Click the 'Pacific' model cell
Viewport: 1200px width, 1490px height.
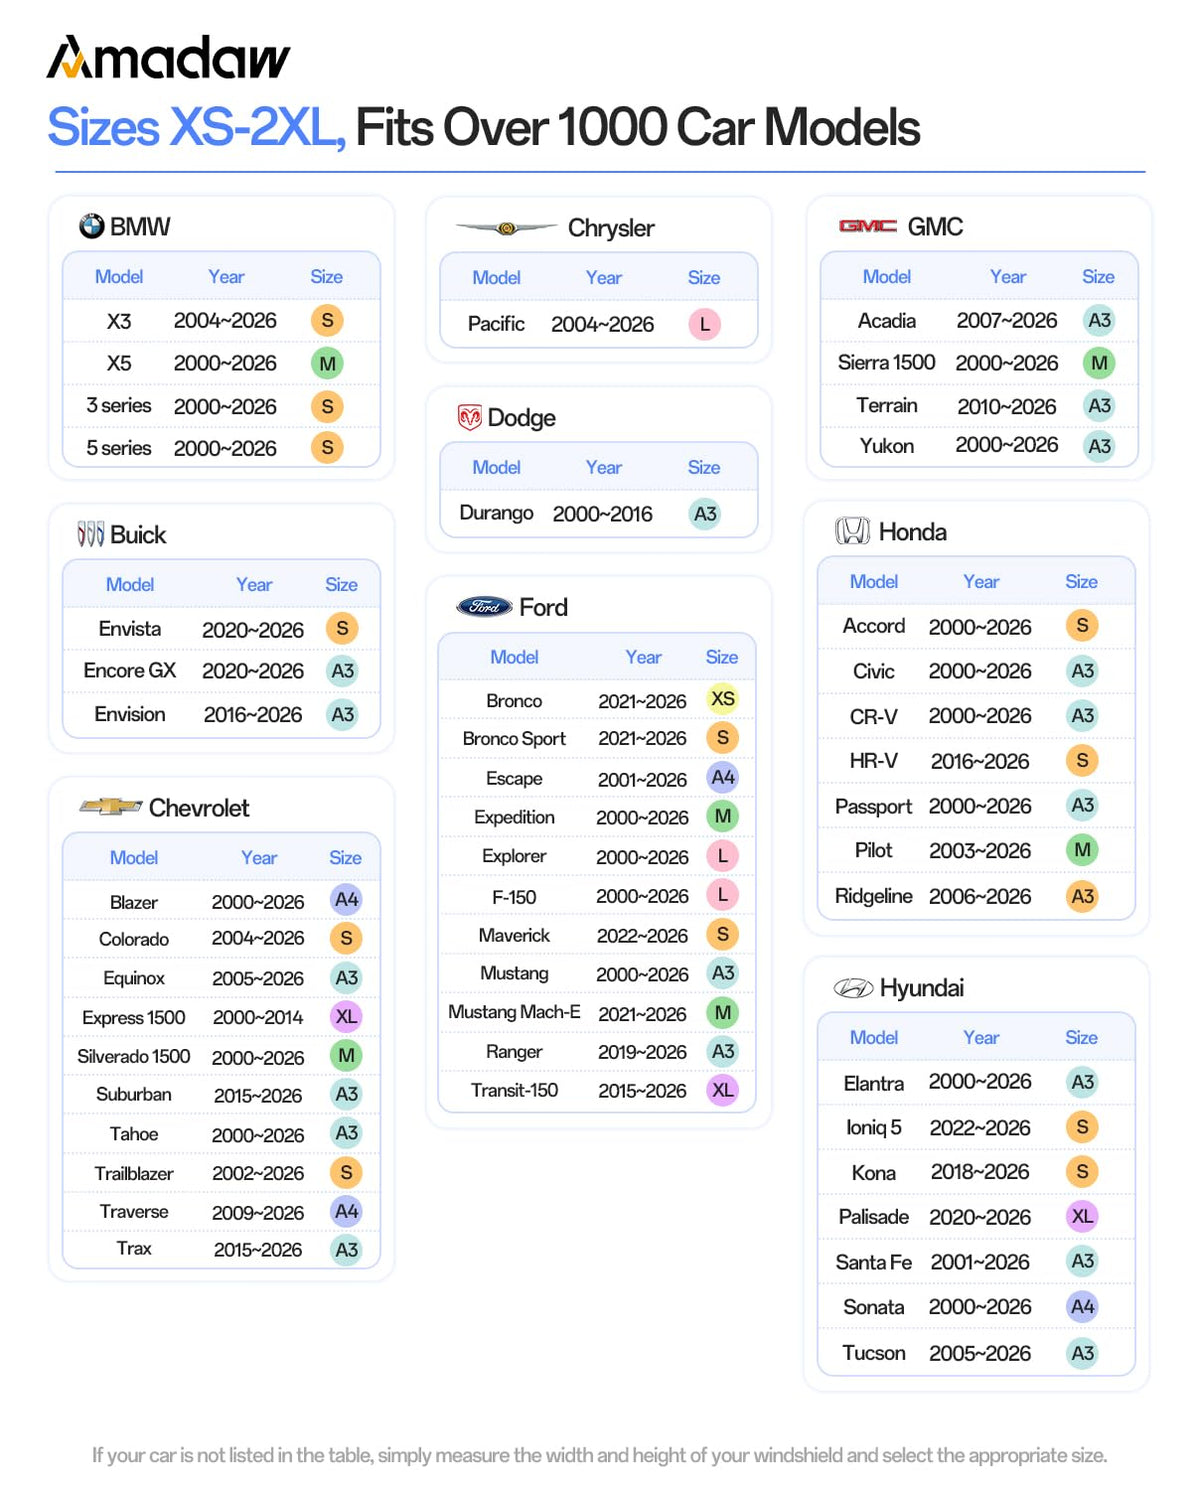496,323
